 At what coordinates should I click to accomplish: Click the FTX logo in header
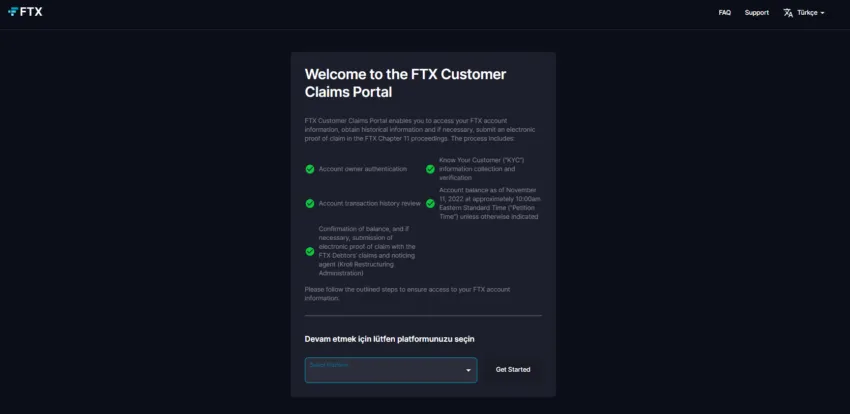tap(25, 12)
